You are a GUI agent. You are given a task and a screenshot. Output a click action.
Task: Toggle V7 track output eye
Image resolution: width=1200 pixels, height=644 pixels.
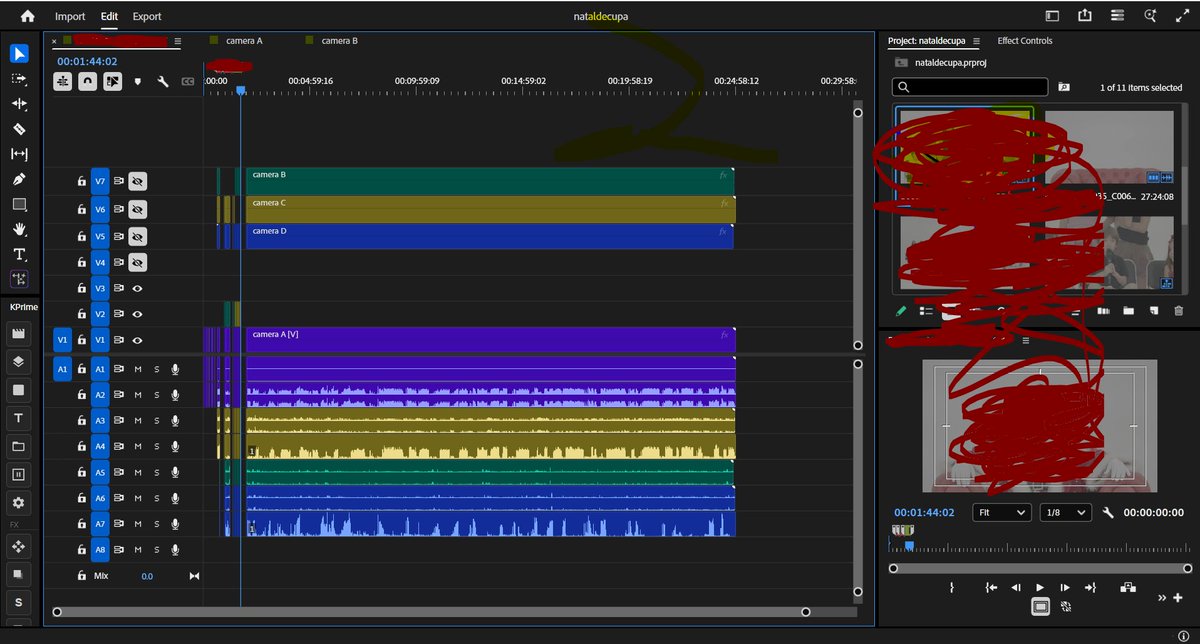pyautogui.click(x=138, y=181)
